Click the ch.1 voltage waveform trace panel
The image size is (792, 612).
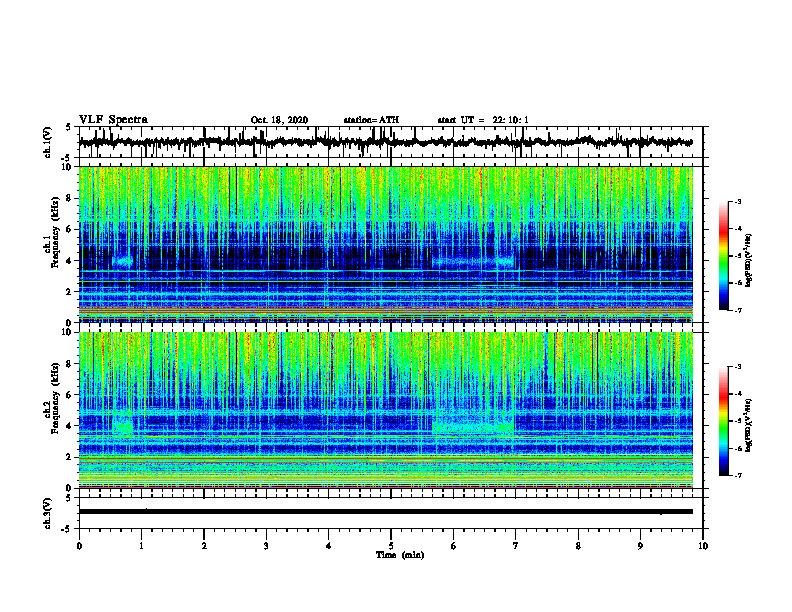(x=391, y=142)
